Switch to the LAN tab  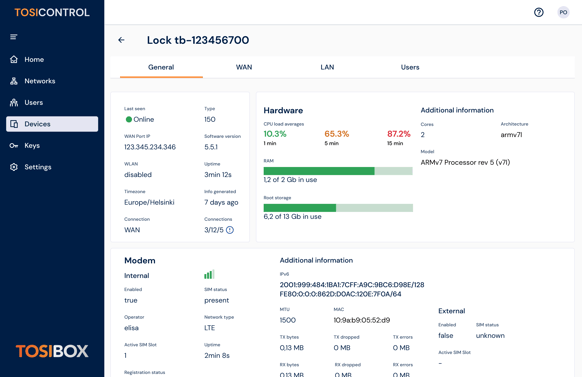[x=327, y=67]
